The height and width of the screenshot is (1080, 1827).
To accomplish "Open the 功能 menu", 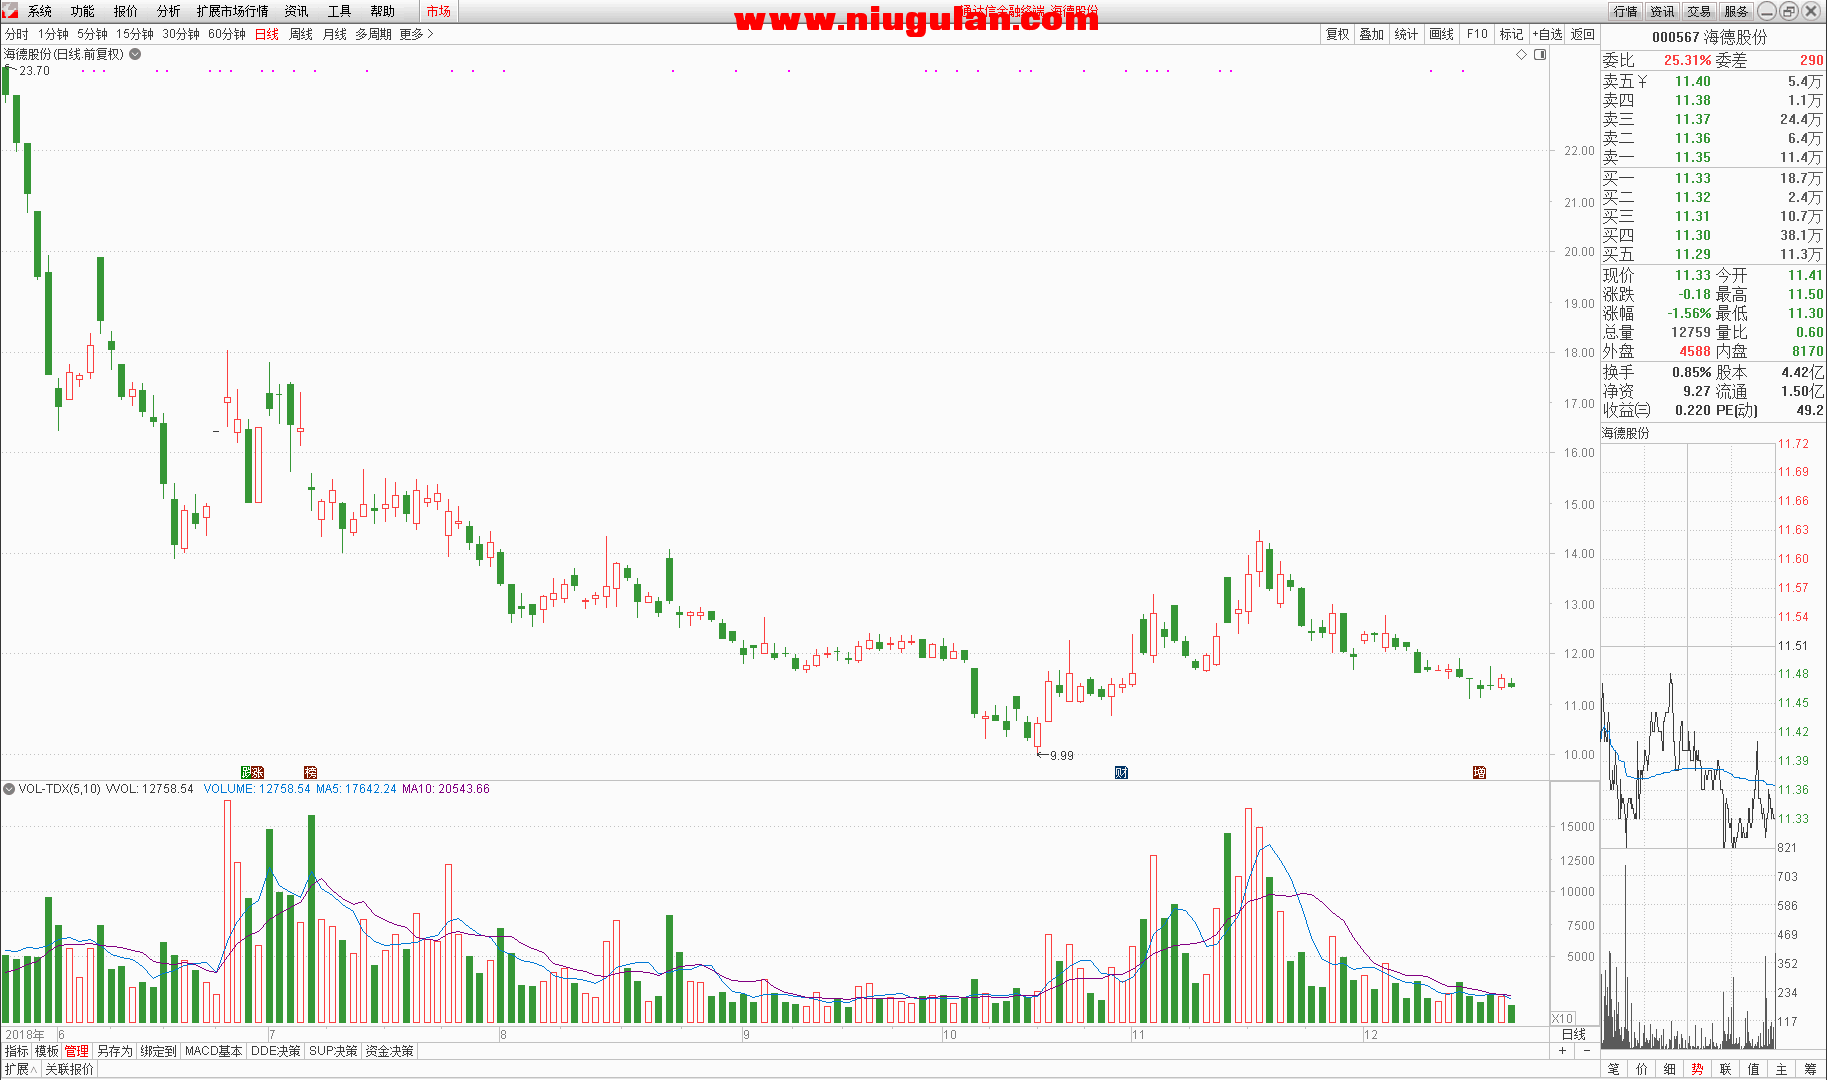I will tap(83, 11).
